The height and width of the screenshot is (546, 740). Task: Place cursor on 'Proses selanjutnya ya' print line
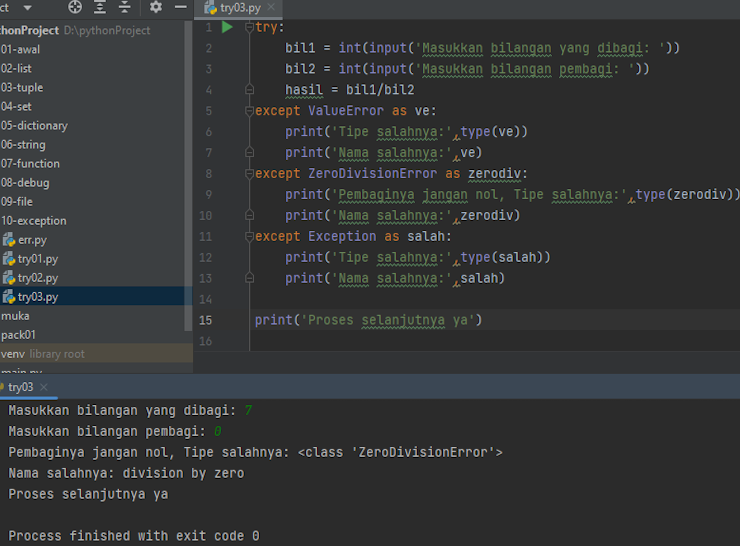coord(368,320)
